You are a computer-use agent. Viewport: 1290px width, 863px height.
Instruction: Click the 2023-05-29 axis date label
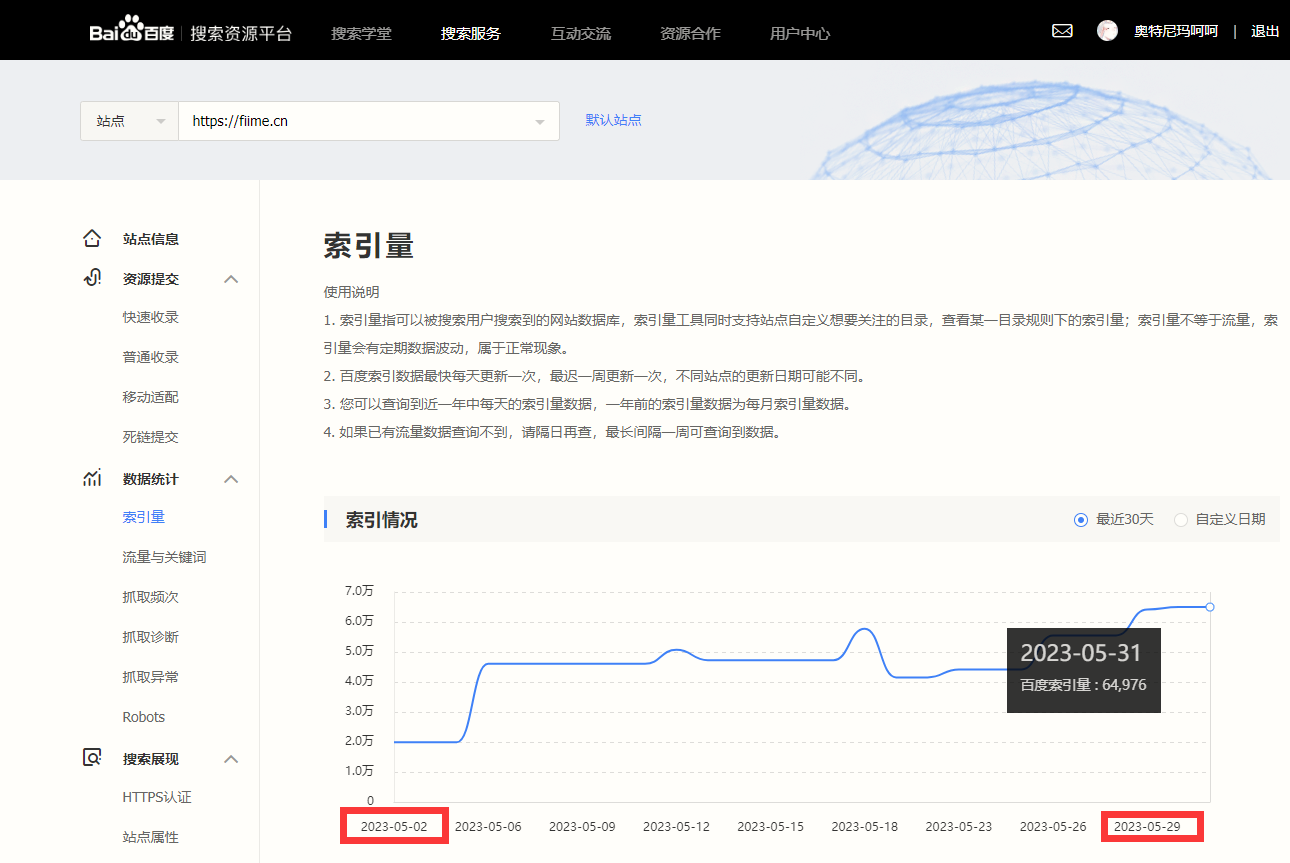click(1147, 827)
